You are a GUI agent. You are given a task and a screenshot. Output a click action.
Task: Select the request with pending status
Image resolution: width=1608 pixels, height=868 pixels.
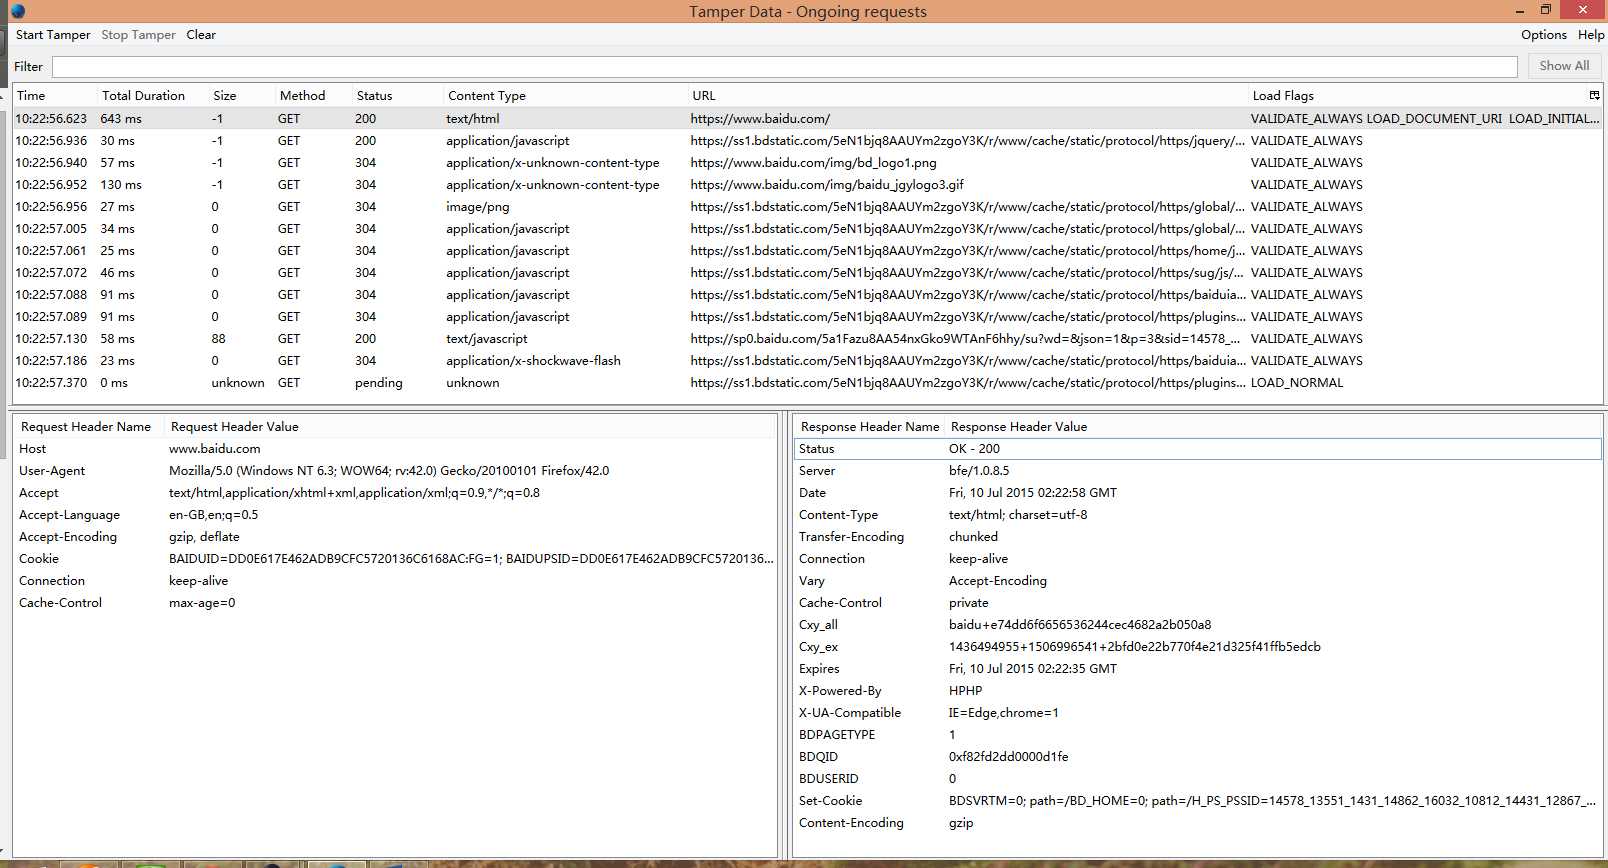click(x=808, y=383)
